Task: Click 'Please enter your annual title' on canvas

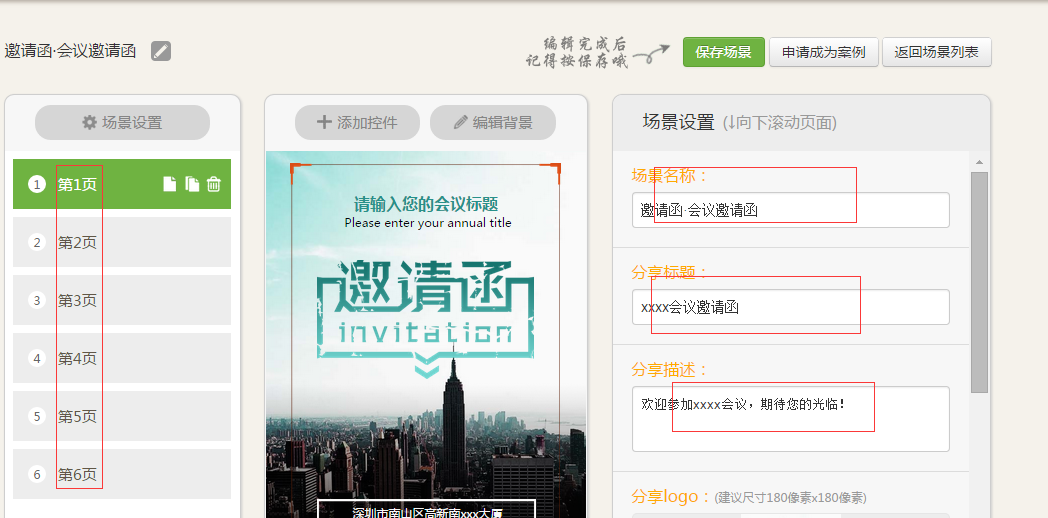Action: [428, 223]
